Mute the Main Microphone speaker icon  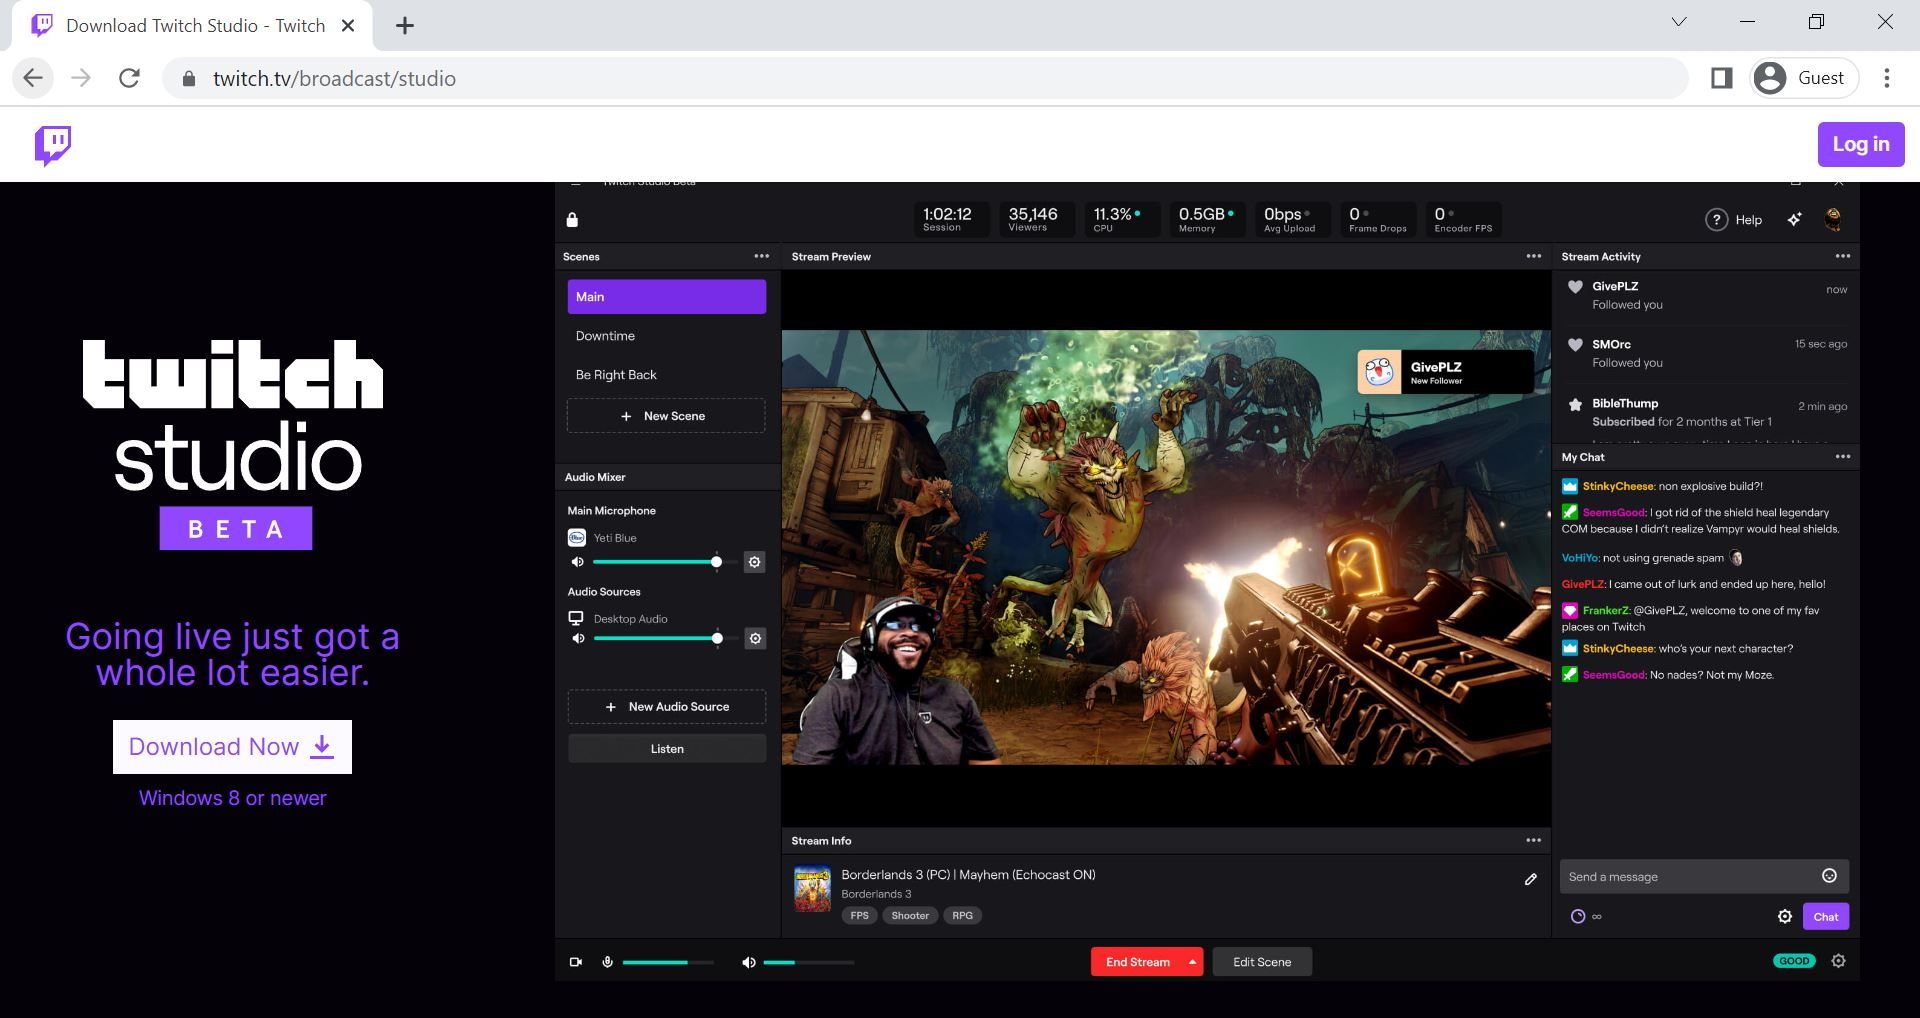[x=577, y=562]
